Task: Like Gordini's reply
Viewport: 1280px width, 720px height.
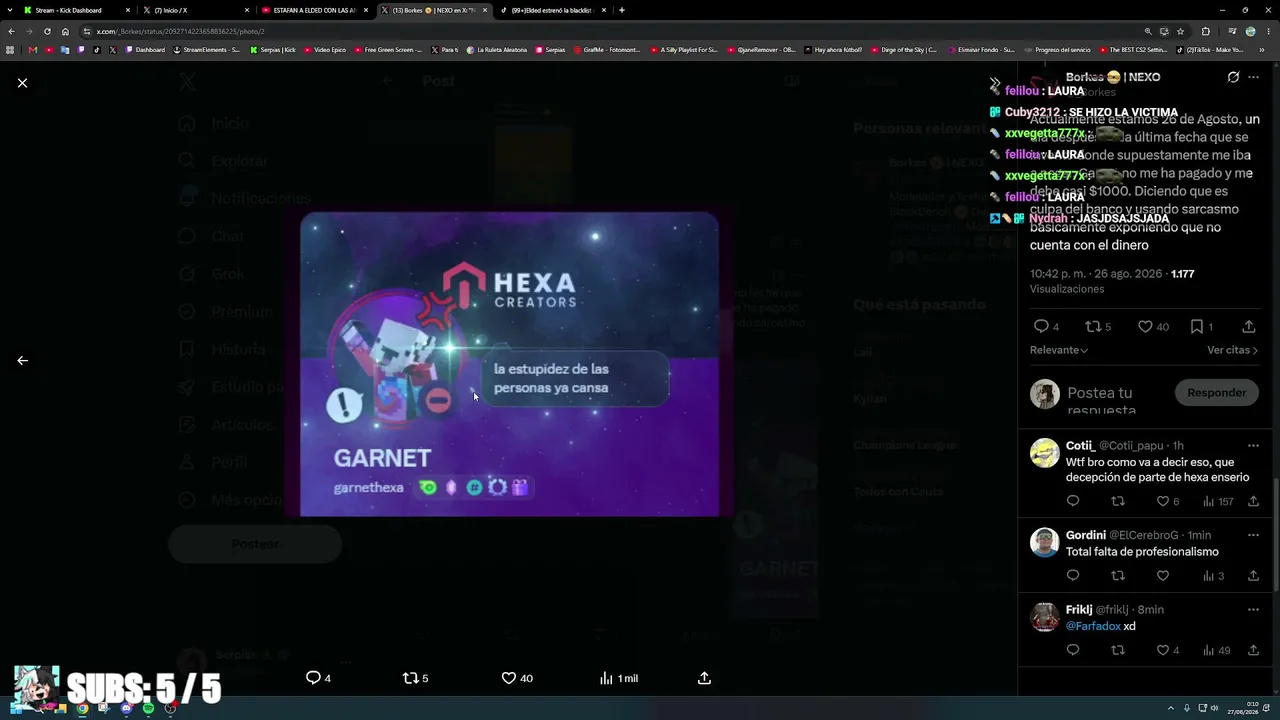Action: click(x=1162, y=576)
